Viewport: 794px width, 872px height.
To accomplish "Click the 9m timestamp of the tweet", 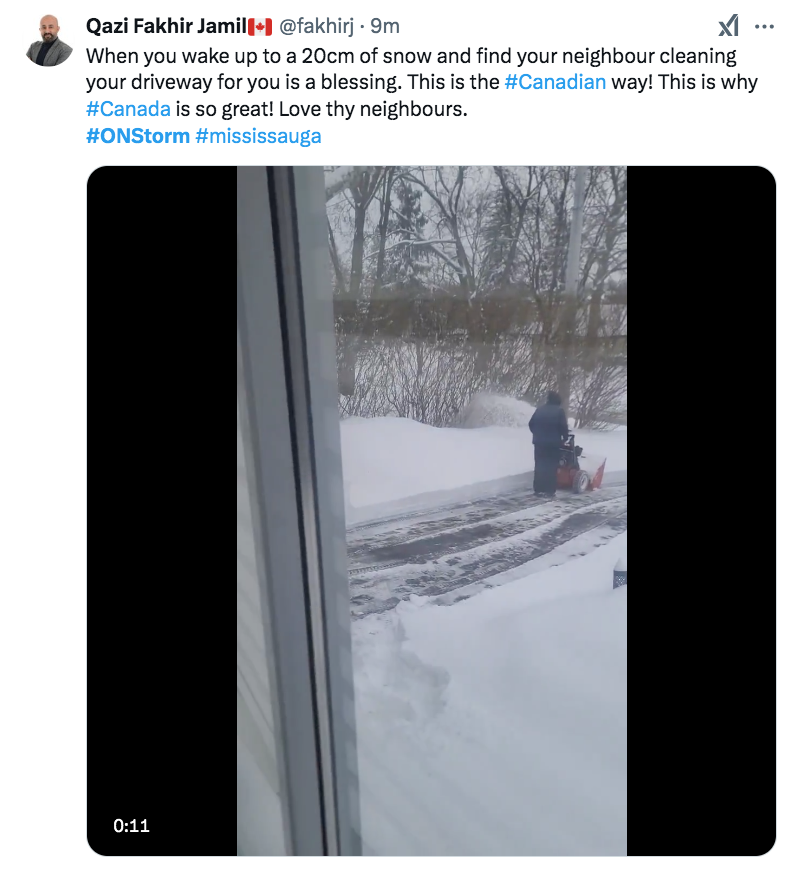I will pyautogui.click(x=385, y=26).
